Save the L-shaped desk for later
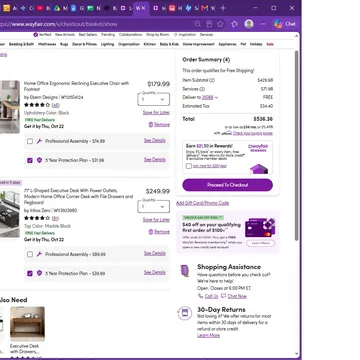360x360 pixels. tap(156, 220)
